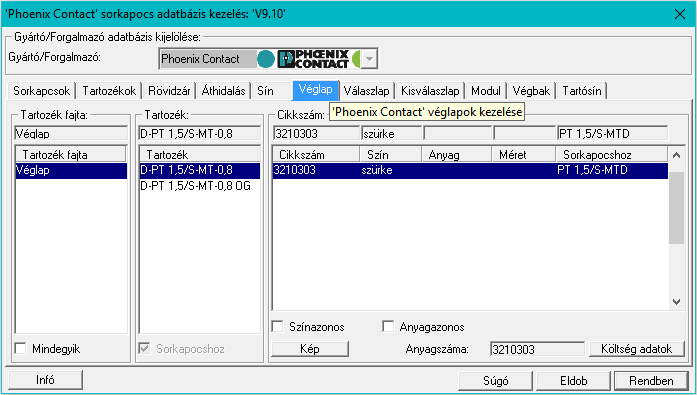The image size is (697, 395).
Task: Open the Rövidzár tab
Action: [x=169, y=91]
